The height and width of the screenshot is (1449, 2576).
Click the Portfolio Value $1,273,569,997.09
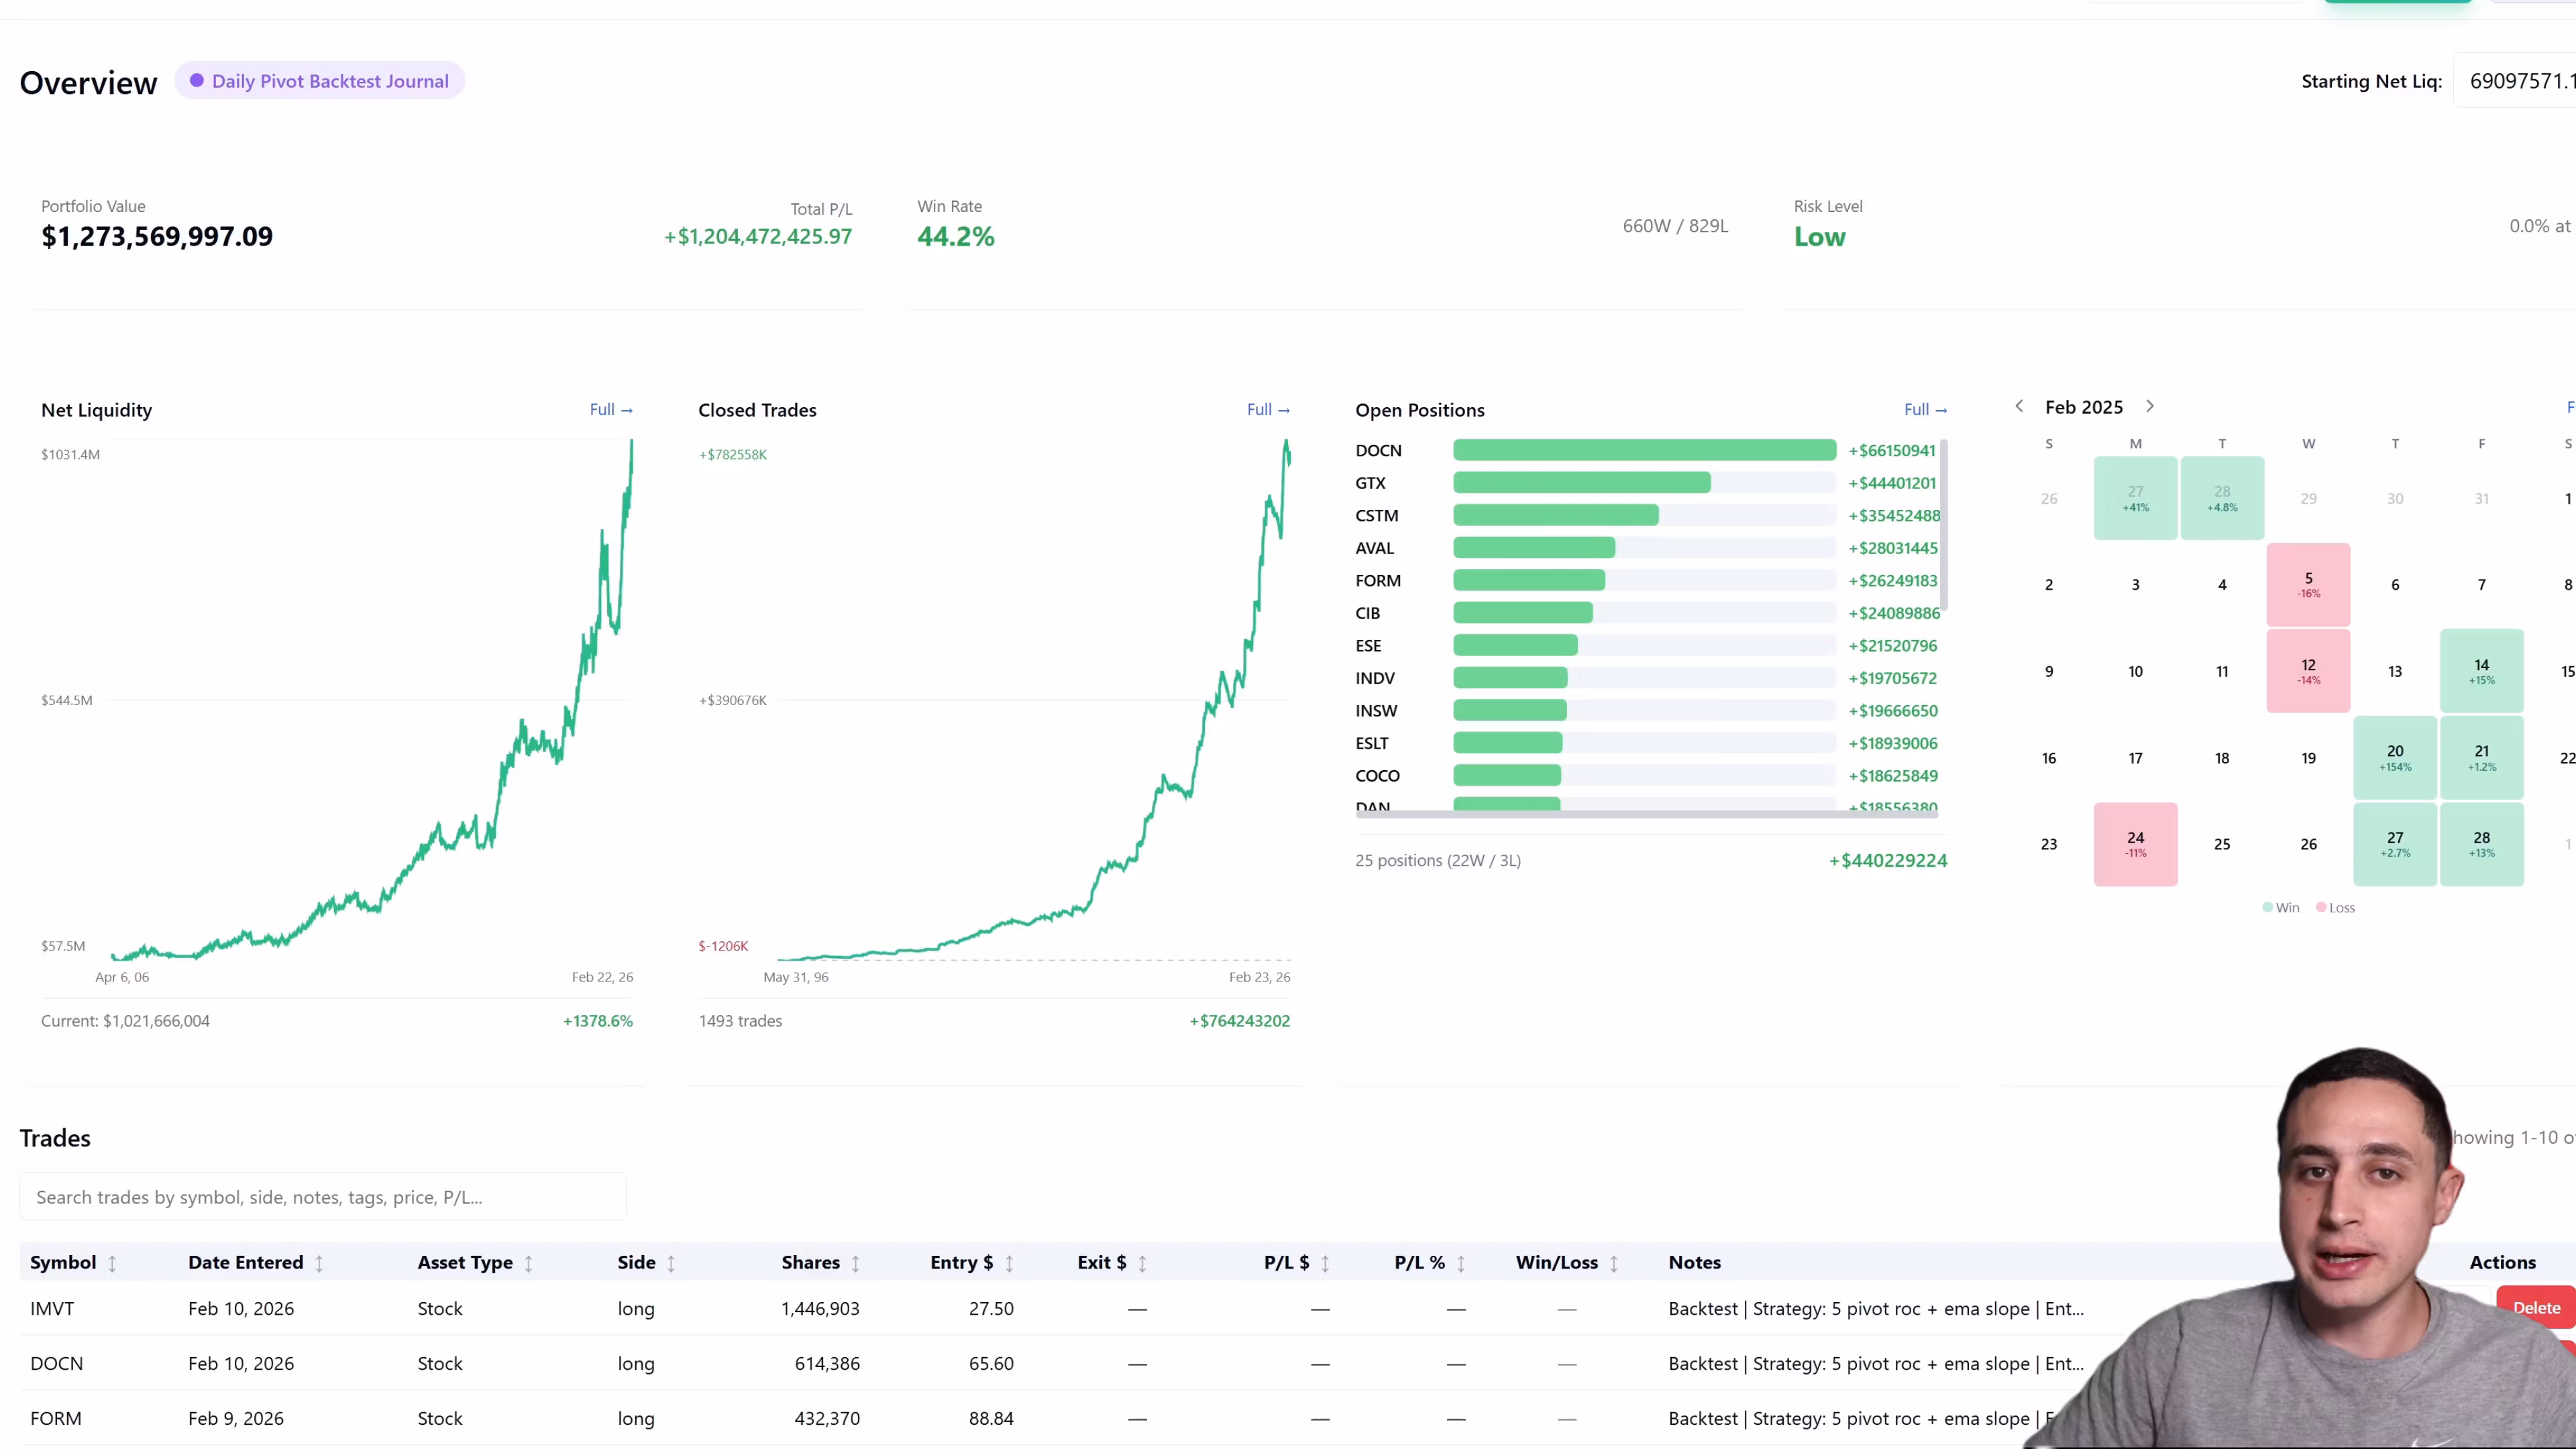point(157,237)
